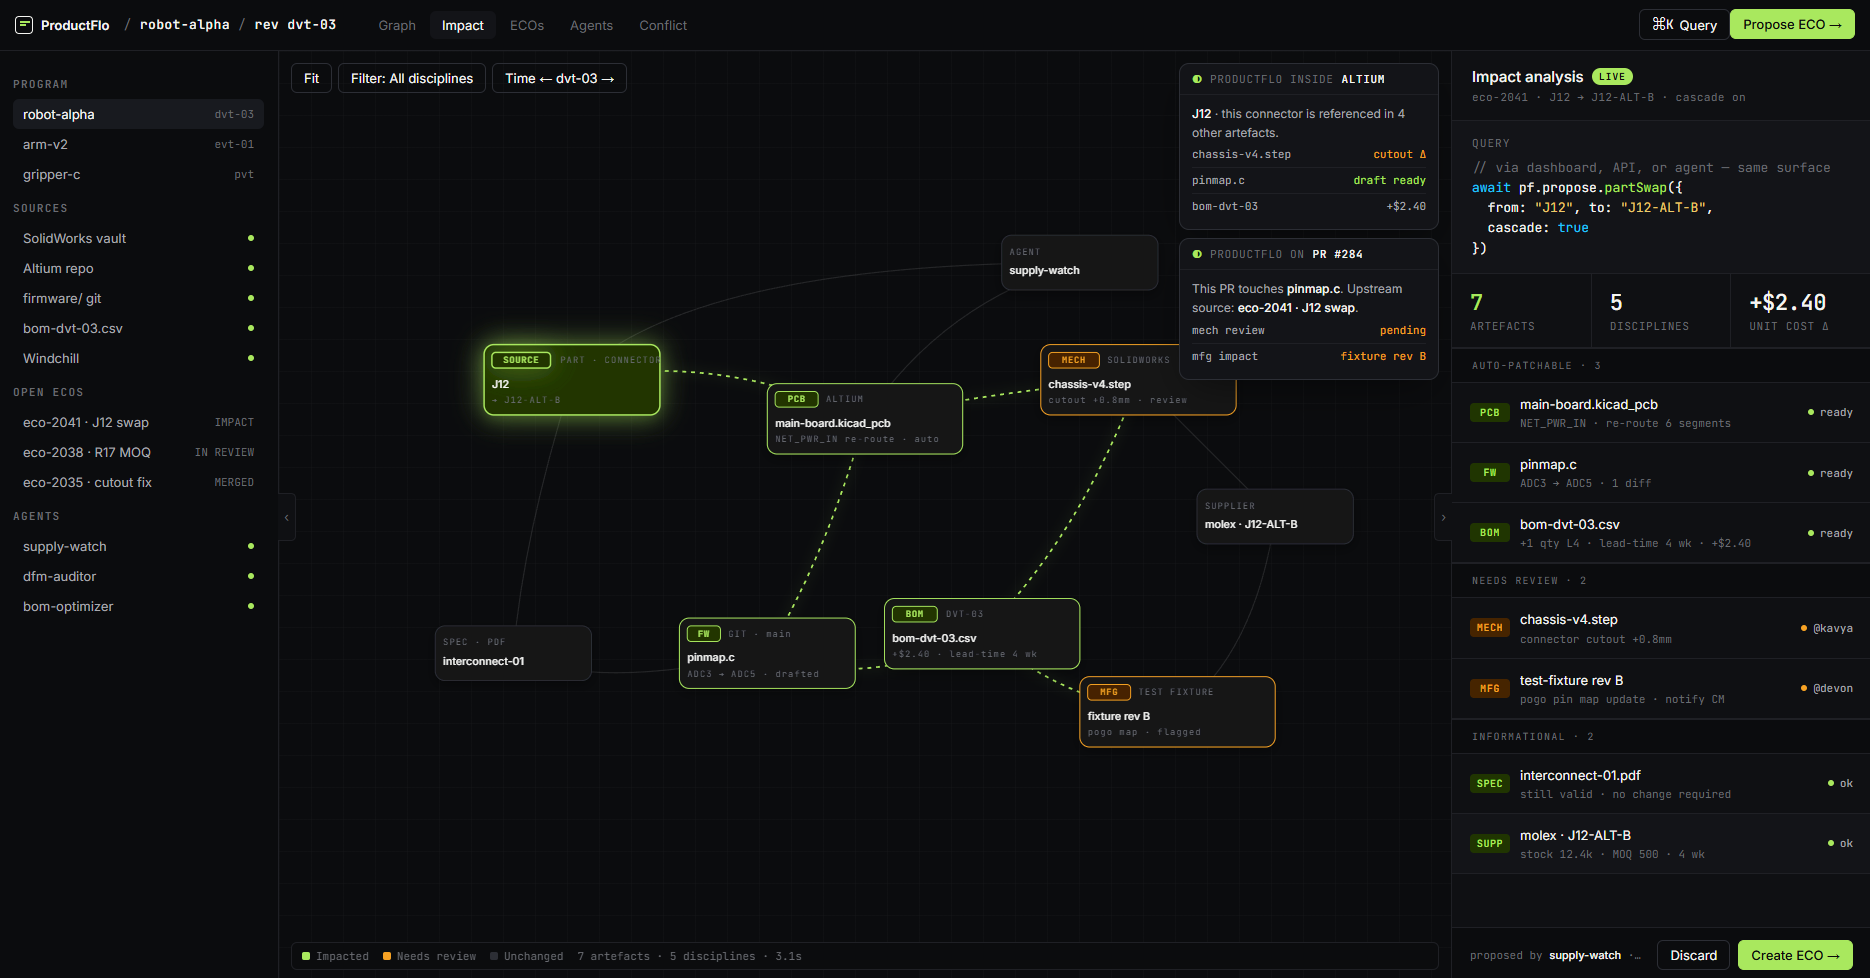Open the Filter: All disciplines dropdown
1870x978 pixels.
pyautogui.click(x=412, y=78)
